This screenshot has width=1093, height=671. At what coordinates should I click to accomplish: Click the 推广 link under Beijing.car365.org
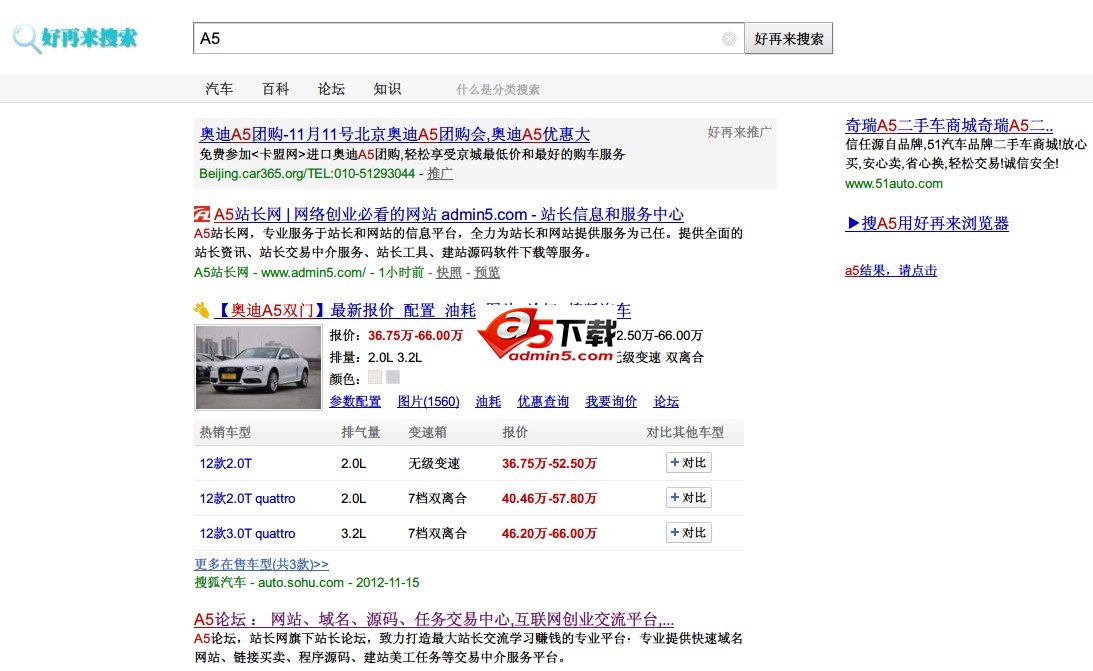pyautogui.click(x=440, y=173)
